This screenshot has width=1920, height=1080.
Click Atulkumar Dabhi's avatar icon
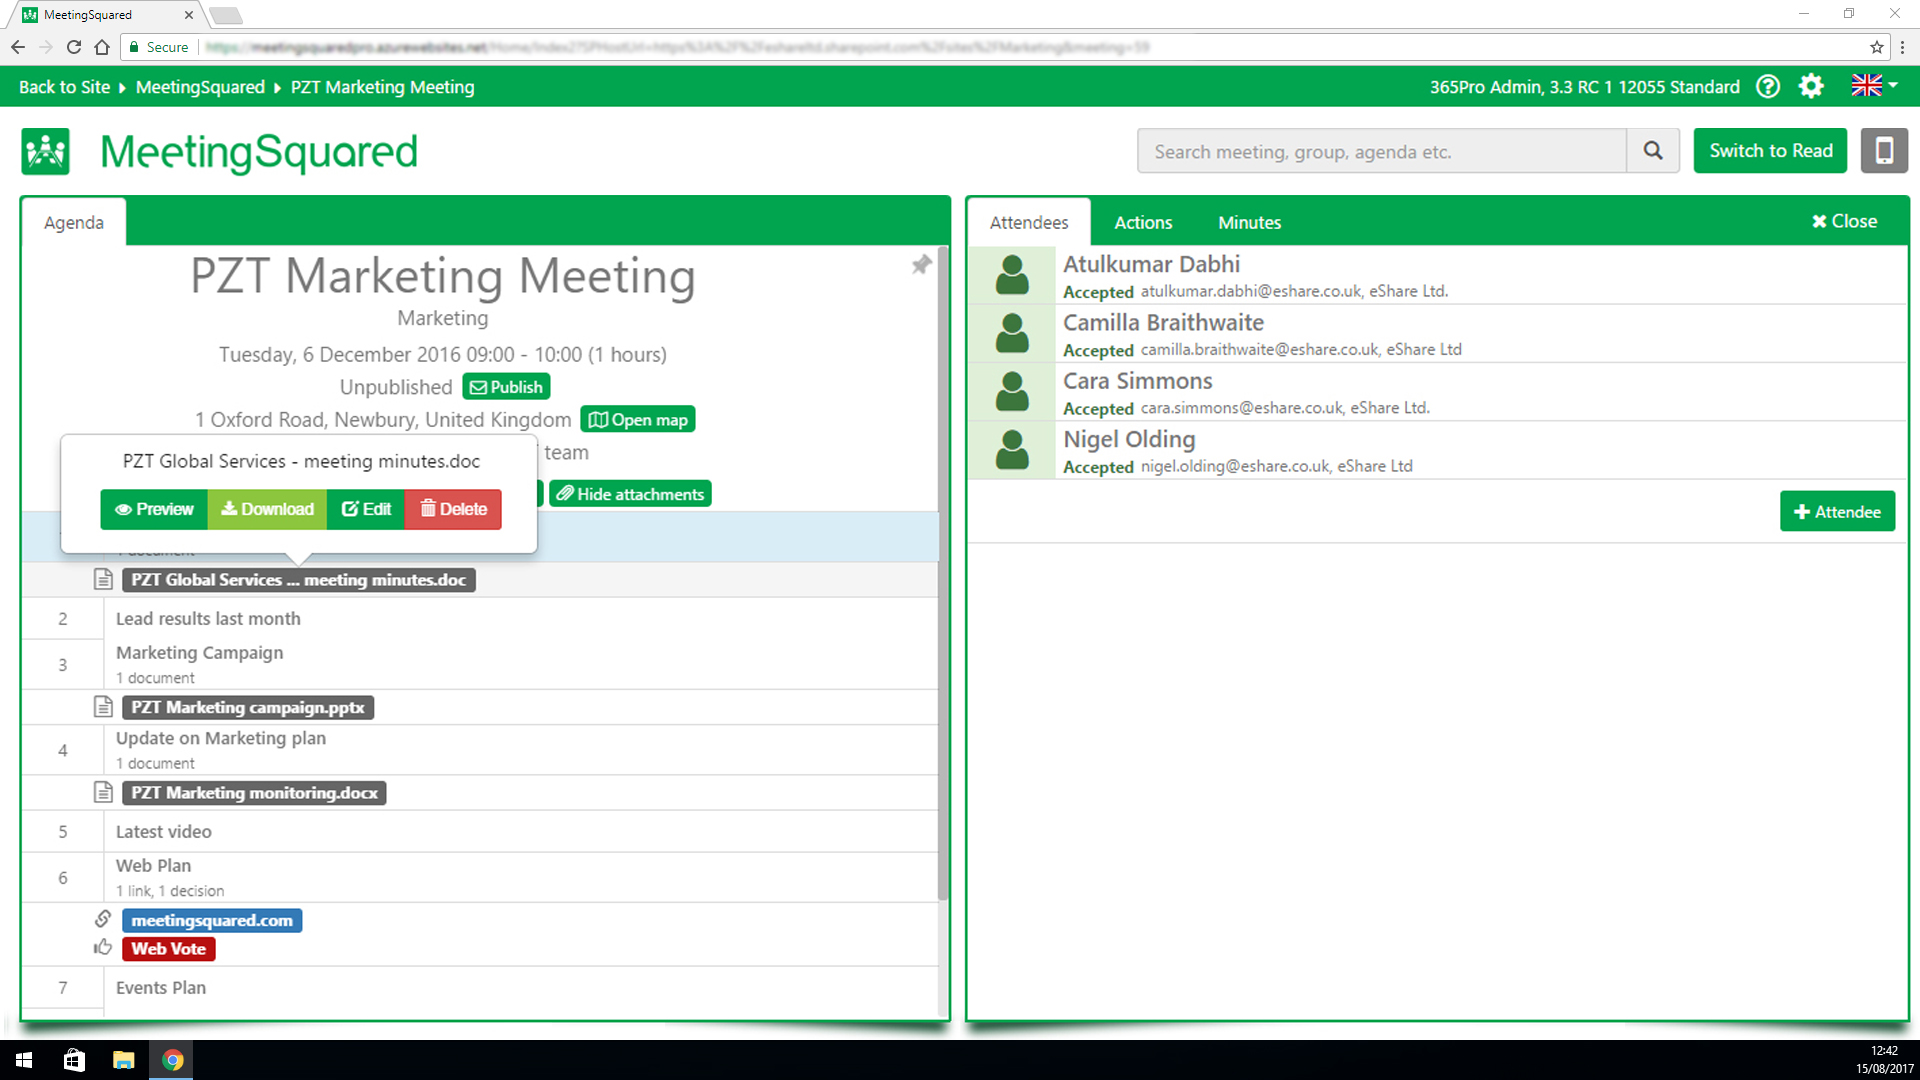(1012, 275)
